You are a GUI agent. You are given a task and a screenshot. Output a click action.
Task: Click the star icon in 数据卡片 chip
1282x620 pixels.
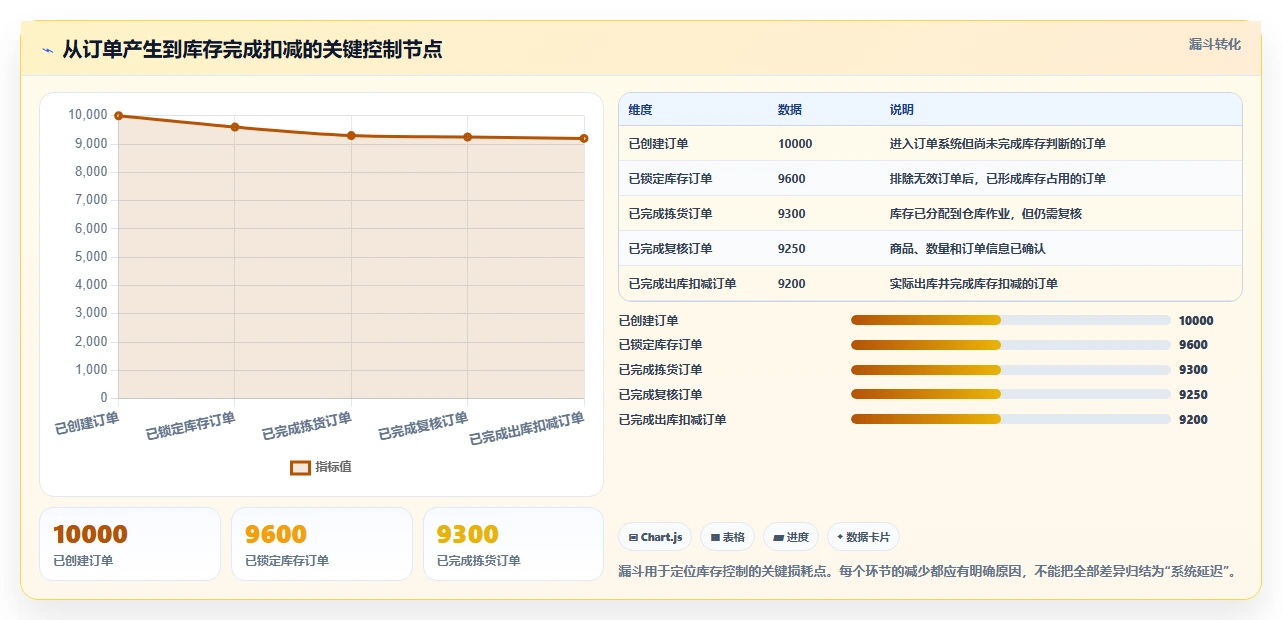840,537
